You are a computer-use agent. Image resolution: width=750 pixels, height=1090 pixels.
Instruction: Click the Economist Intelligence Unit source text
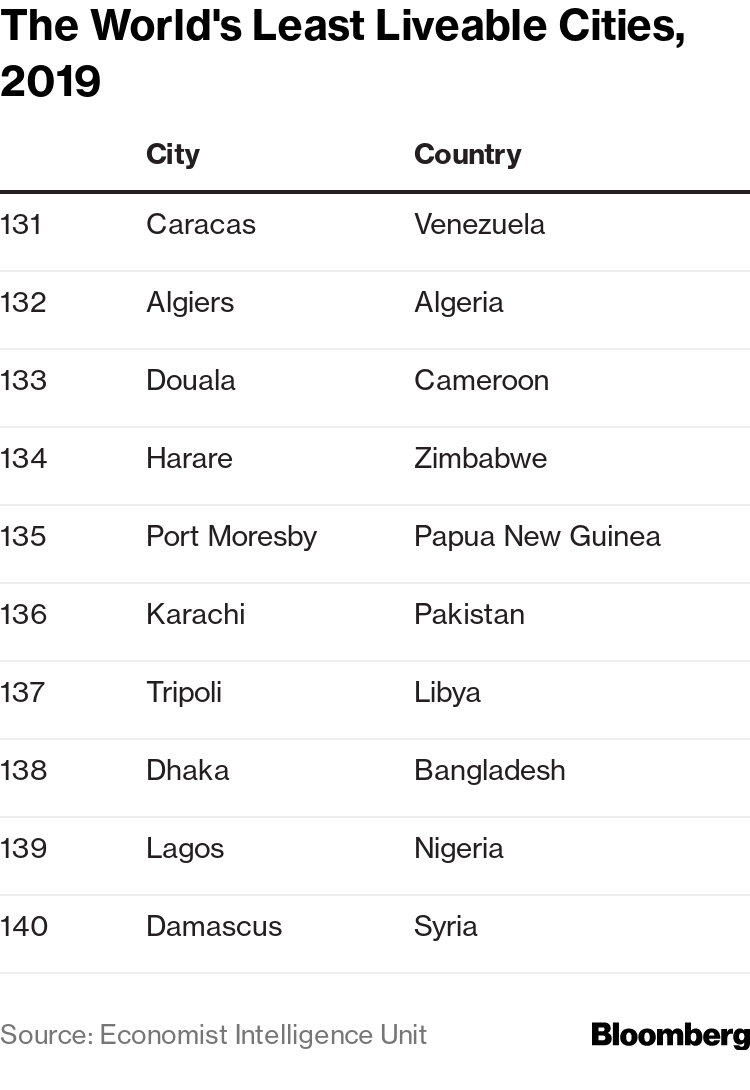pyautogui.click(x=263, y=1035)
